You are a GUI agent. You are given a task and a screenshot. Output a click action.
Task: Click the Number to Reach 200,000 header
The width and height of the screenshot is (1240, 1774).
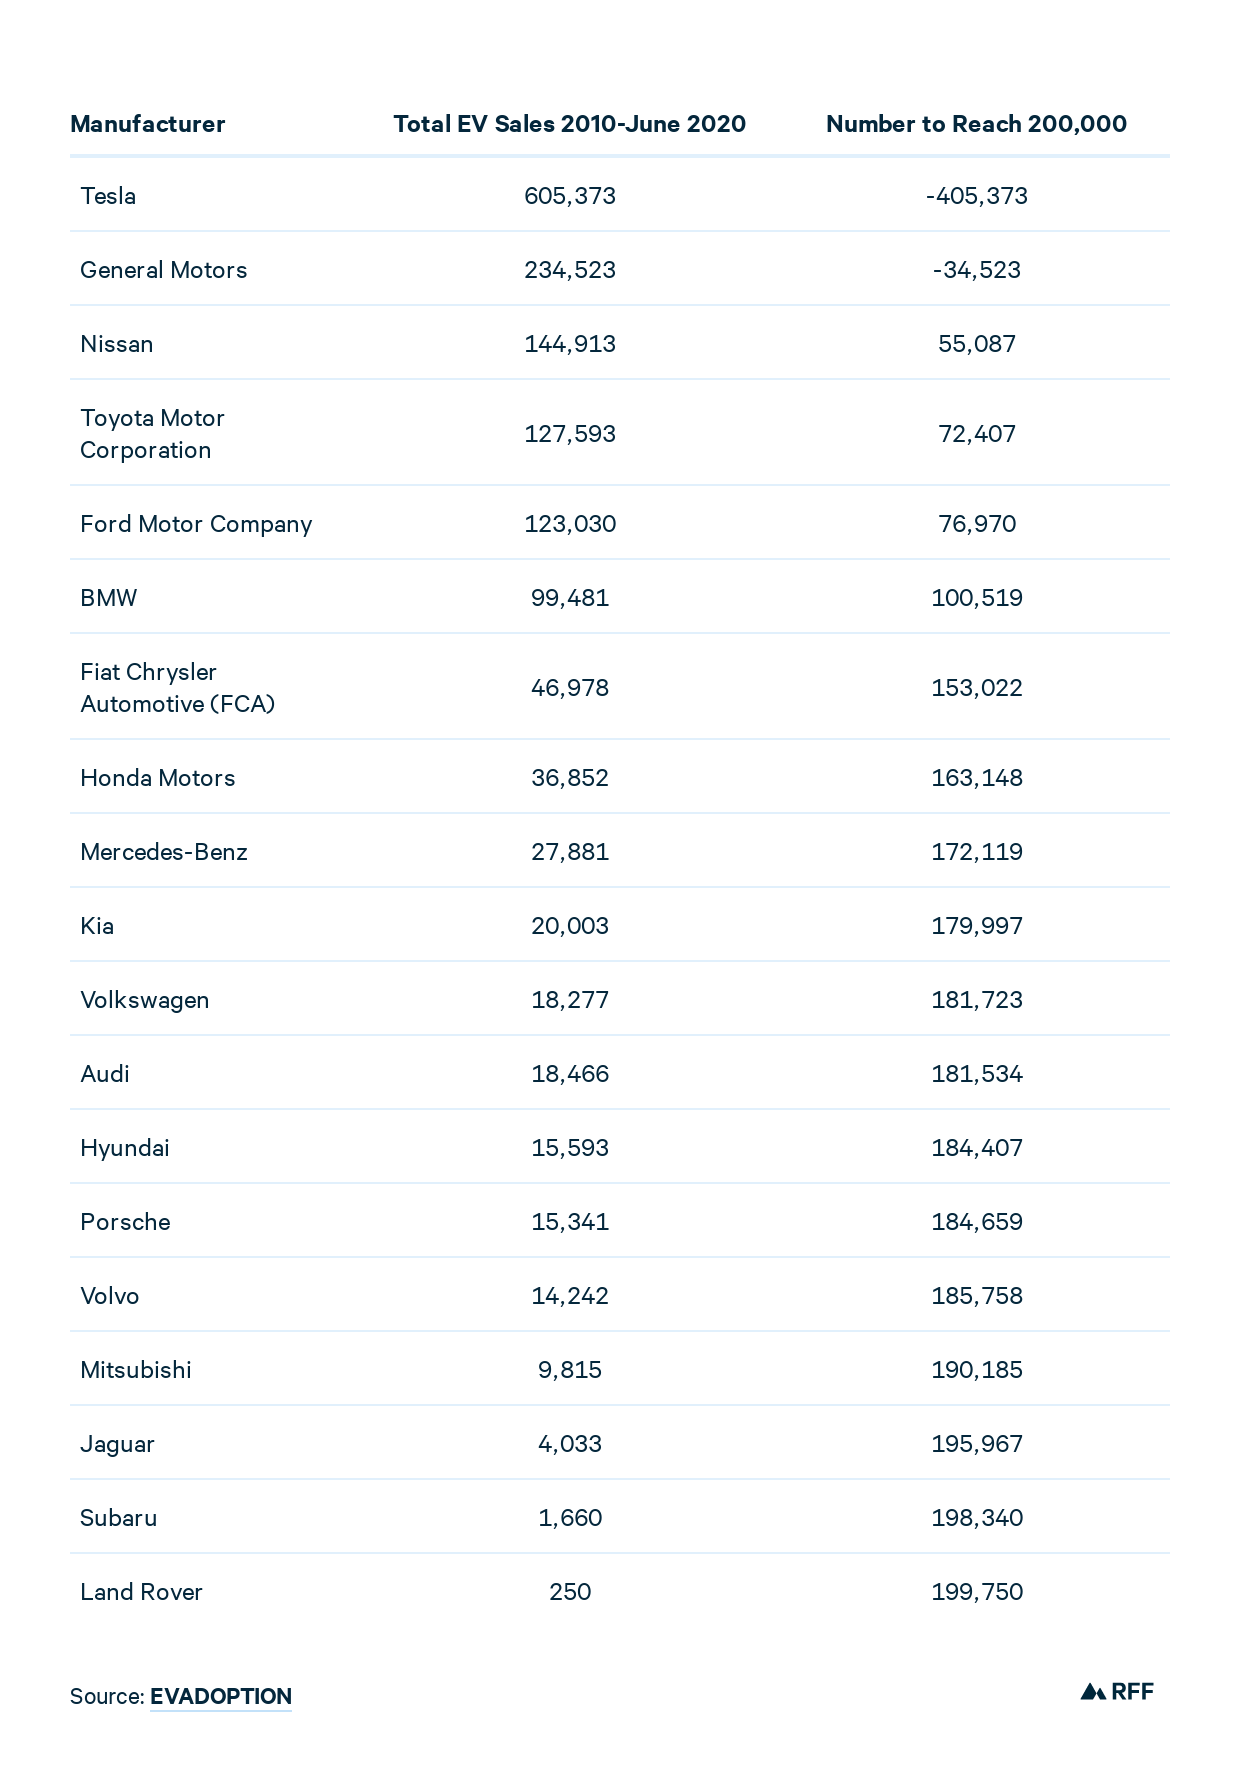[x=976, y=124]
